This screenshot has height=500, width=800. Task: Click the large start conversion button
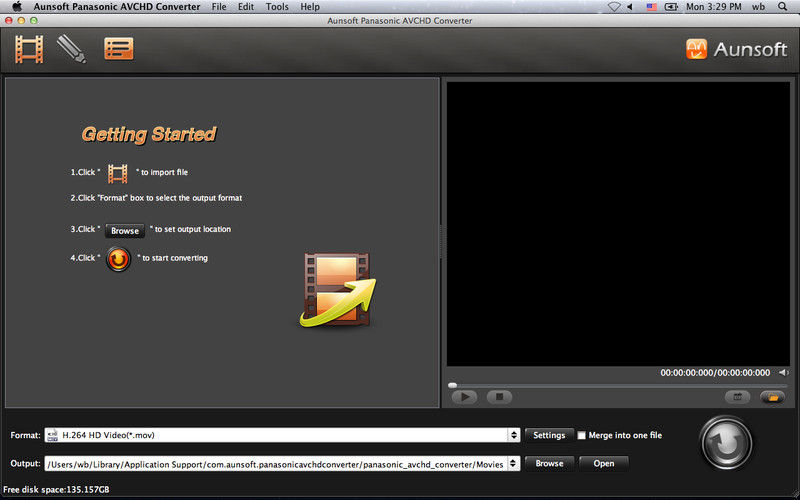pos(726,443)
